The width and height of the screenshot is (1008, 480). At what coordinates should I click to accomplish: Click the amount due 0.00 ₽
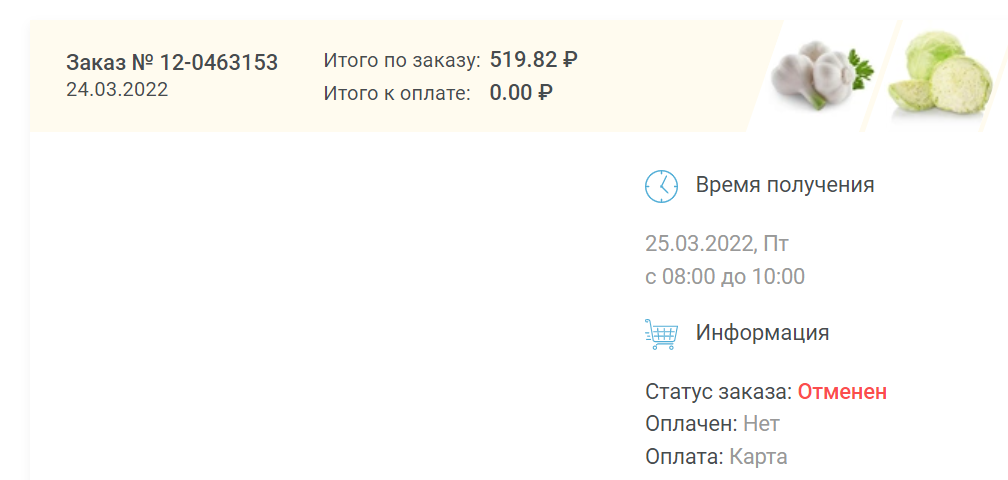(521, 93)
